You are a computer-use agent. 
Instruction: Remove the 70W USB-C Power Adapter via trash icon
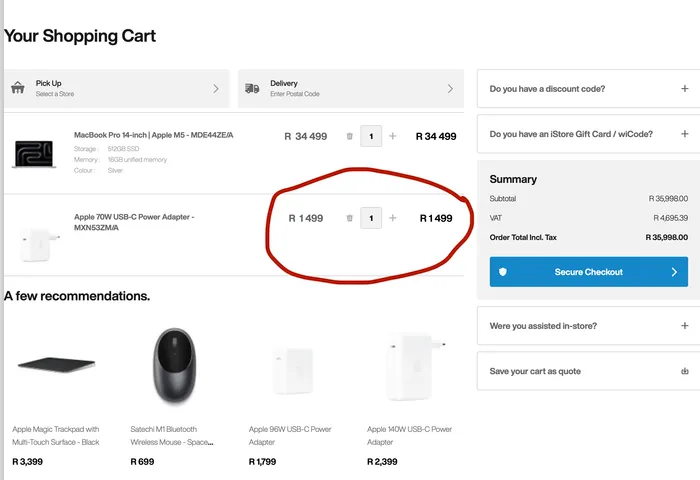pos(349,218)
